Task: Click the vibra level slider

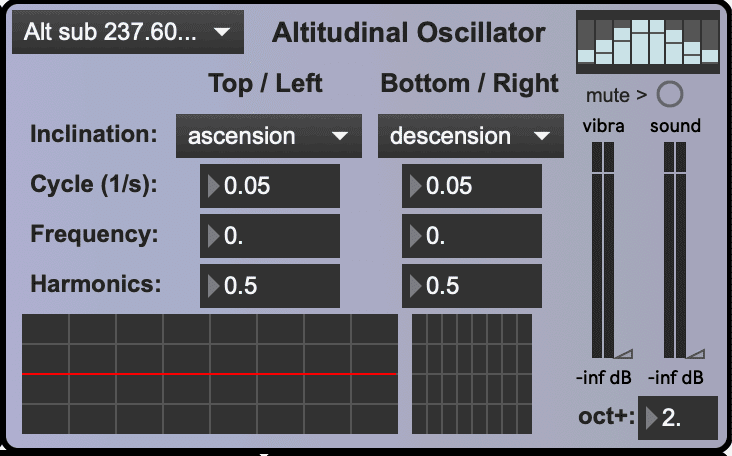Action: (604, 250)
